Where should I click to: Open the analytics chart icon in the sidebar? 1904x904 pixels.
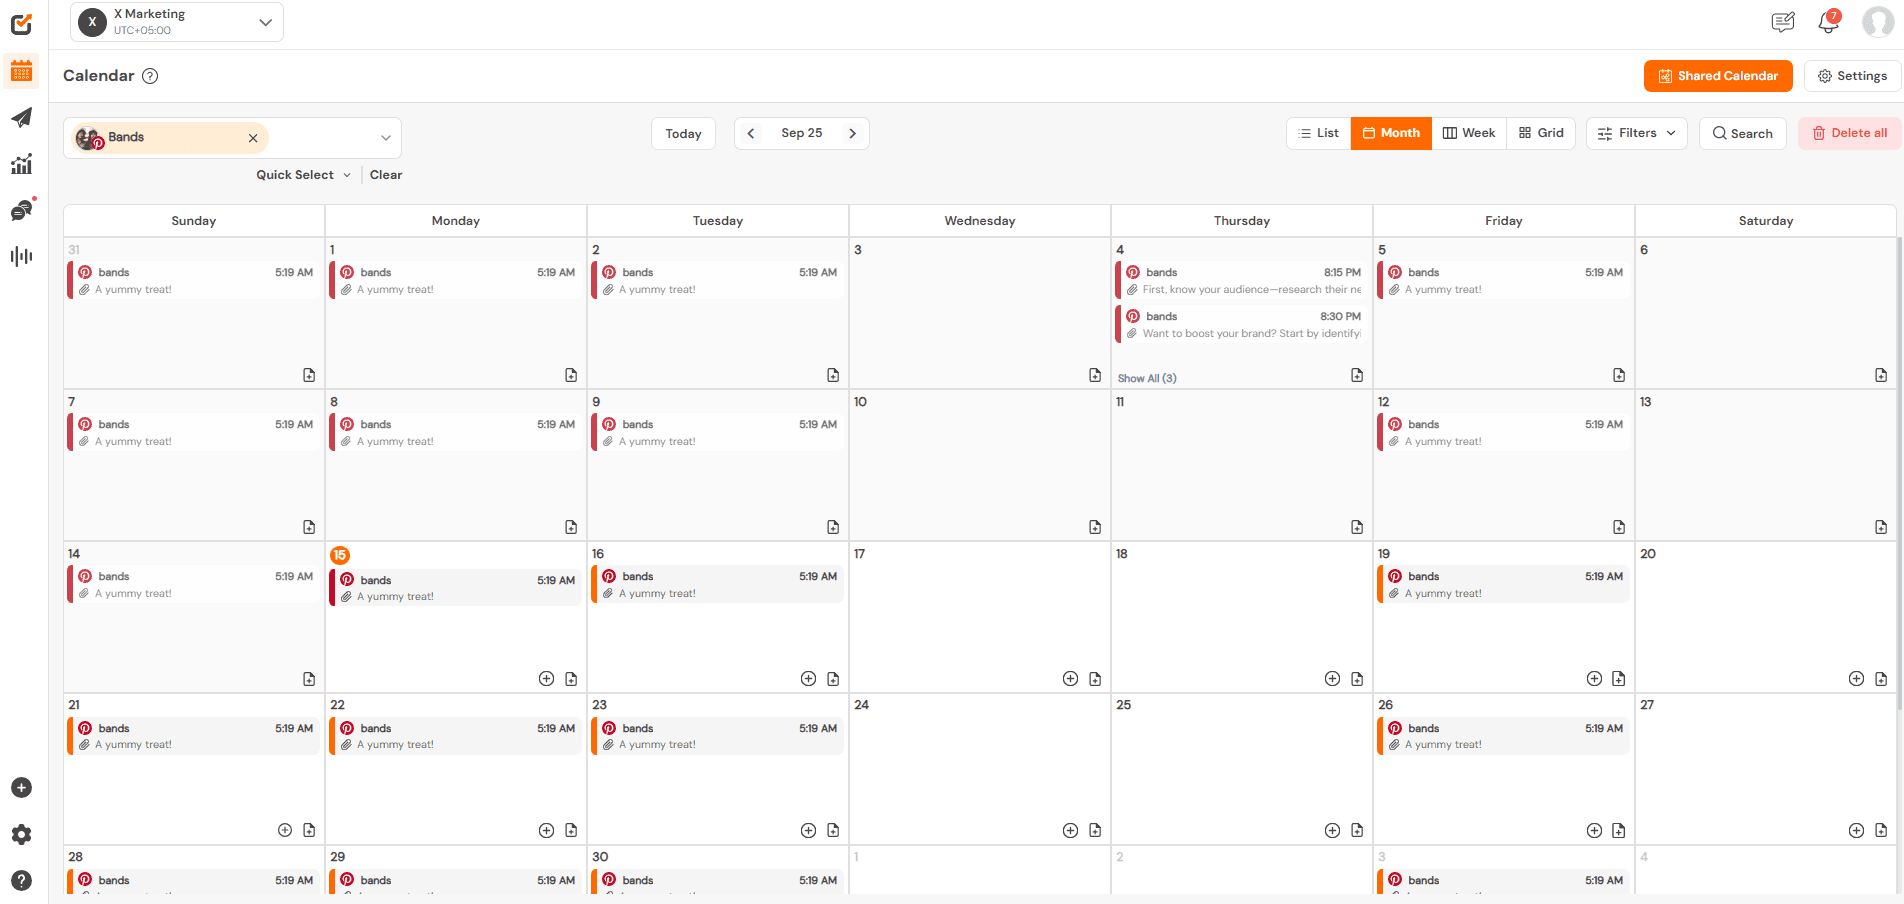tap(21, 164)
